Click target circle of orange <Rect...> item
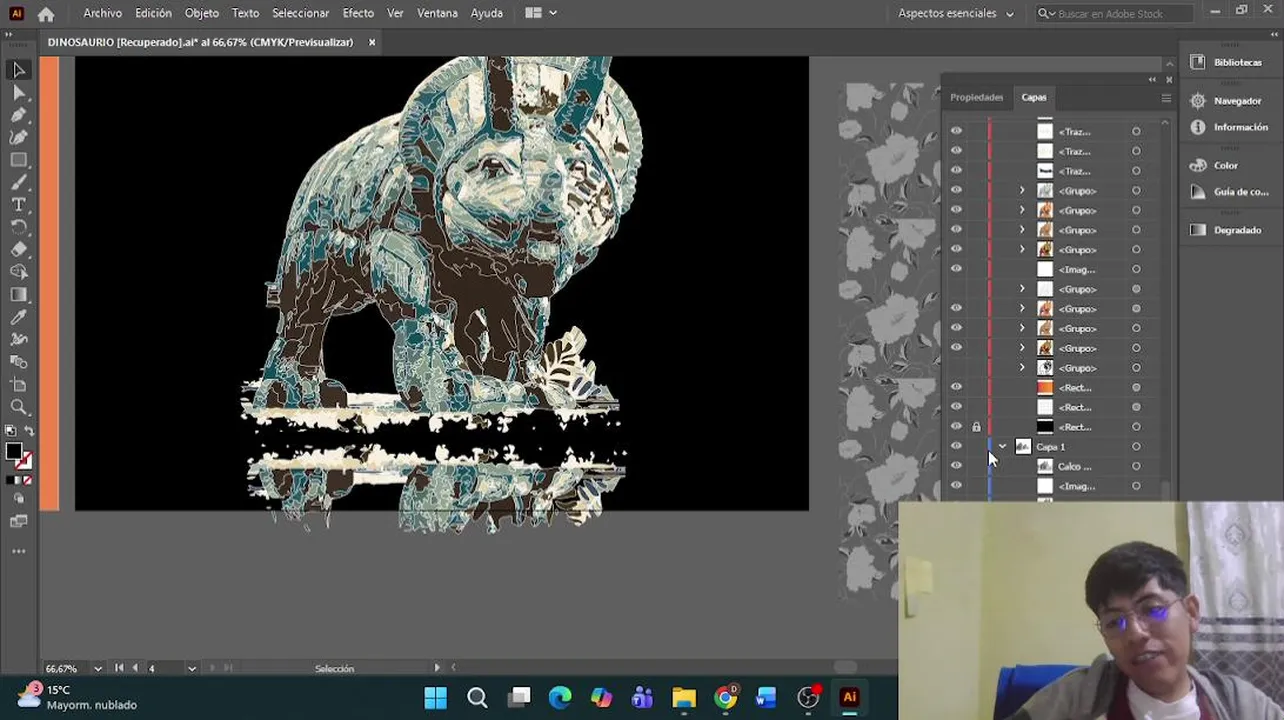The height and width of the screenshot is (720, 1284). 1136,388
